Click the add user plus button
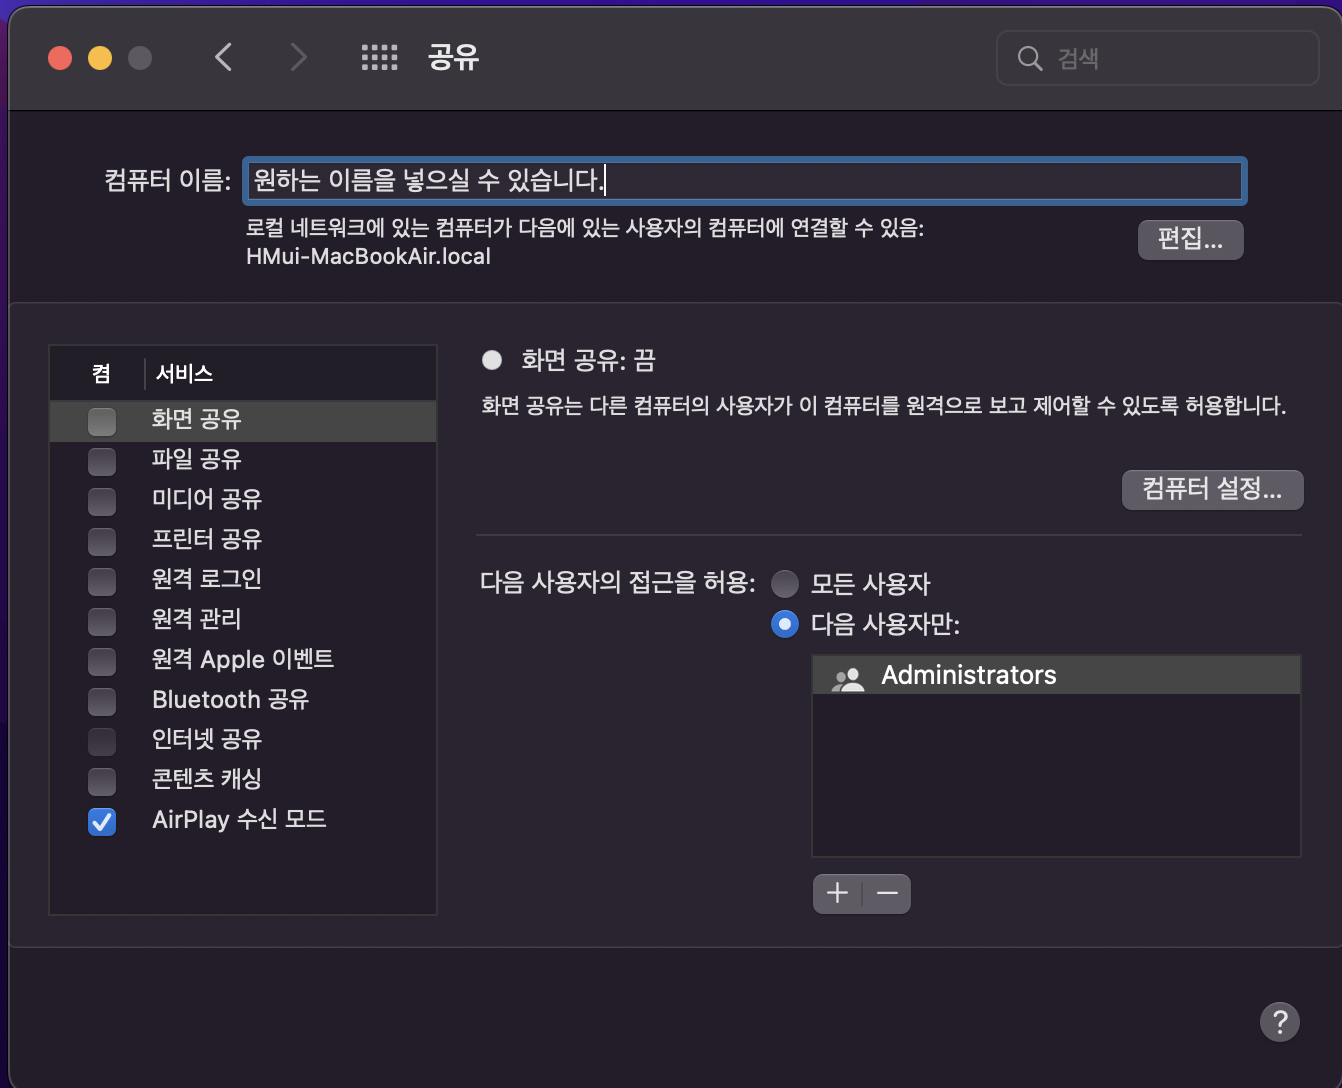Viewport: 1342px width, 1088px height. click(837, 893)
